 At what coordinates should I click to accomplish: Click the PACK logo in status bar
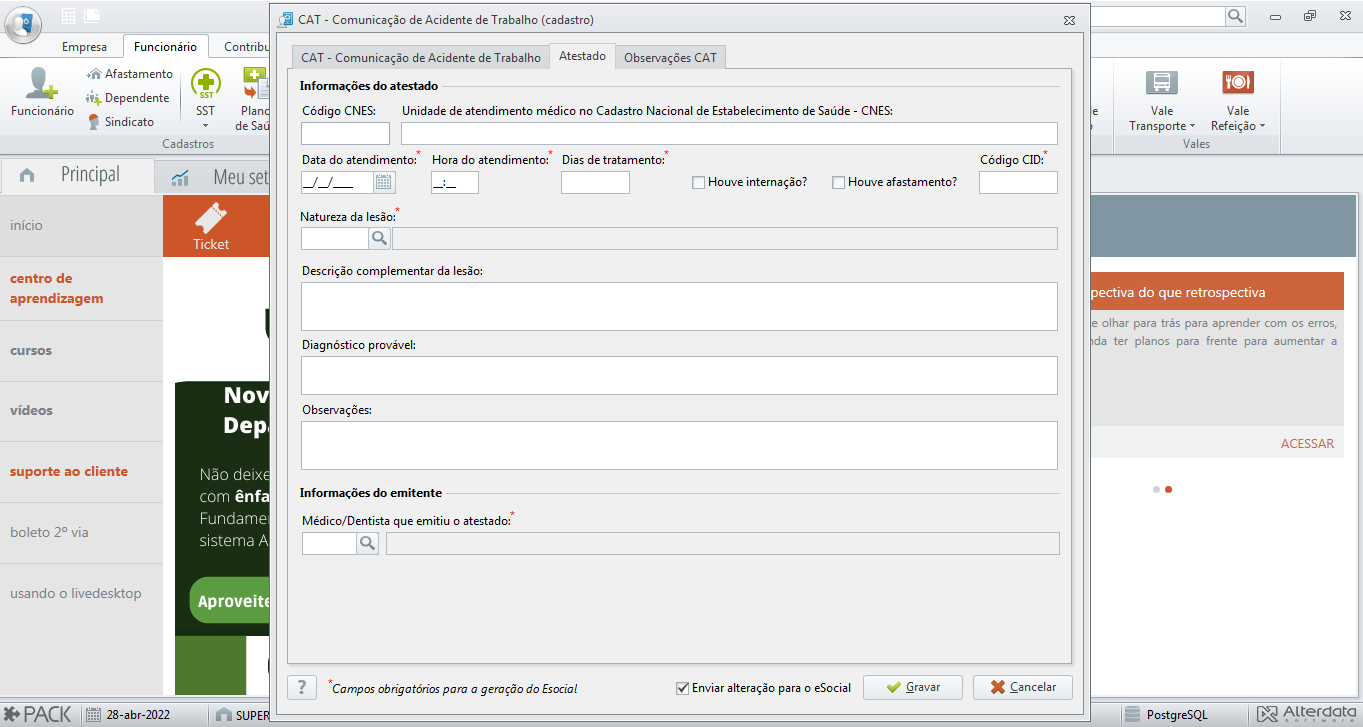tap(38, 714)
